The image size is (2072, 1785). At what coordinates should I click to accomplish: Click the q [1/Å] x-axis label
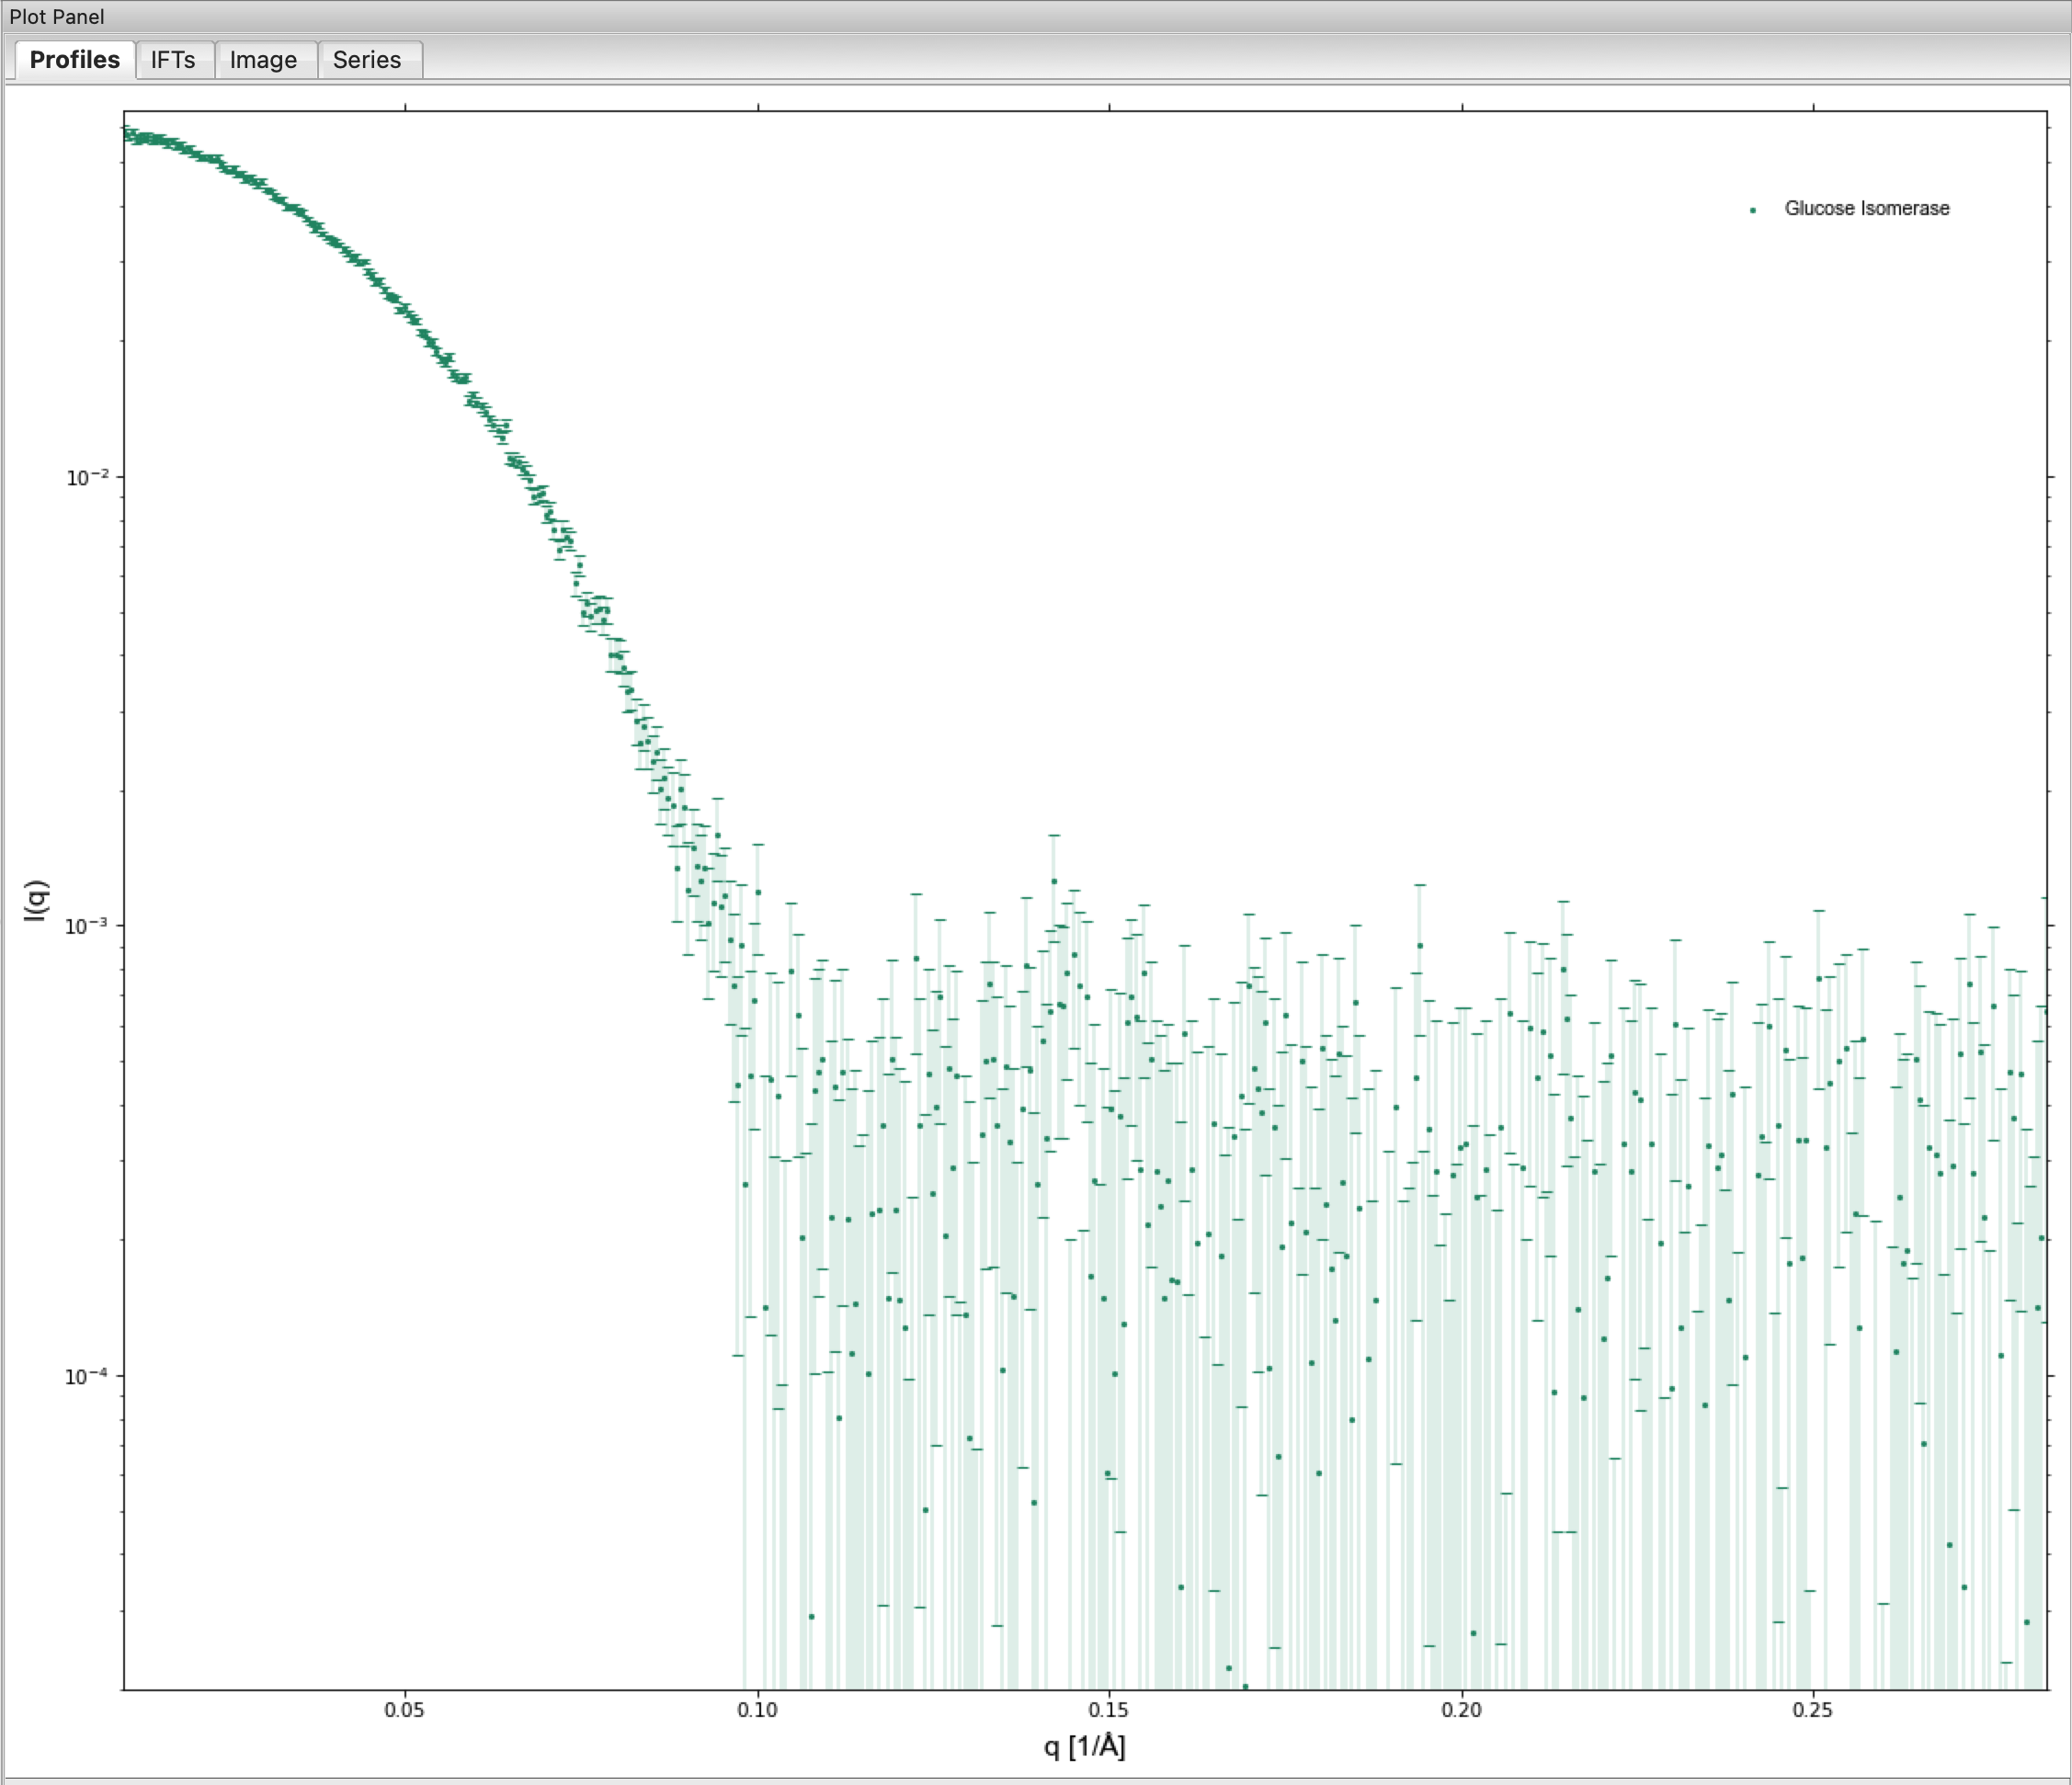click(1084, 1746)
